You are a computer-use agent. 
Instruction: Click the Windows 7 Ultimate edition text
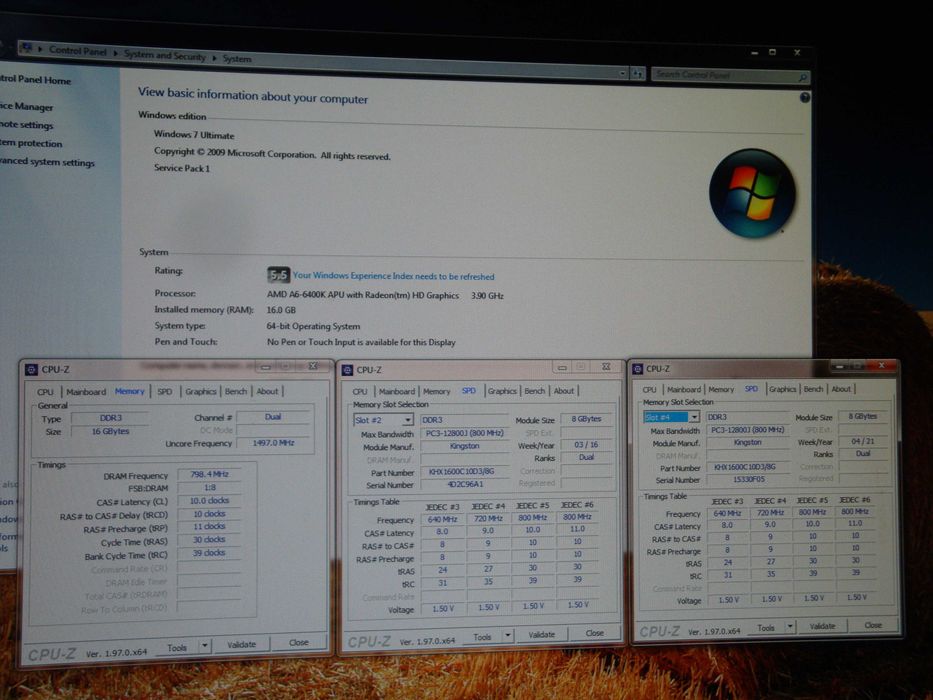click(x=194, y=135)
